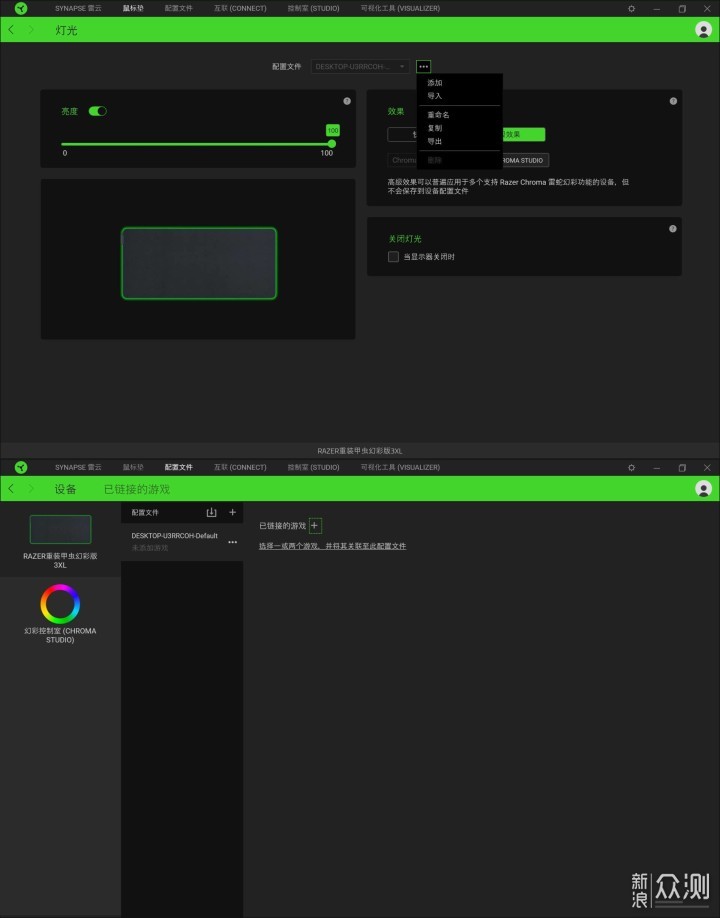Click the three-dots profile options button beside 配置文件 dropdown

click(x=423, y=66)
